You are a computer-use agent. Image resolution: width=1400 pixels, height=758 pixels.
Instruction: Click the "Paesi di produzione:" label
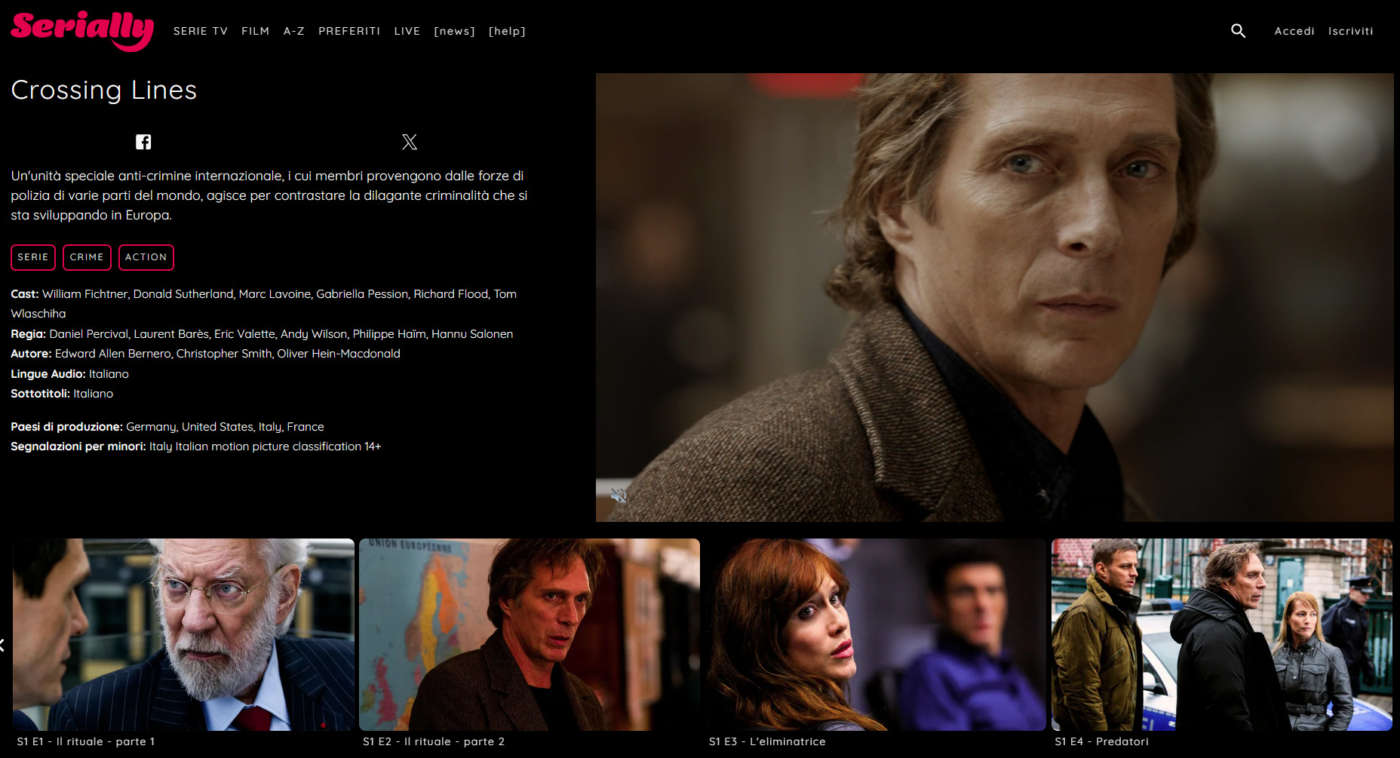(x=67, y=427)
